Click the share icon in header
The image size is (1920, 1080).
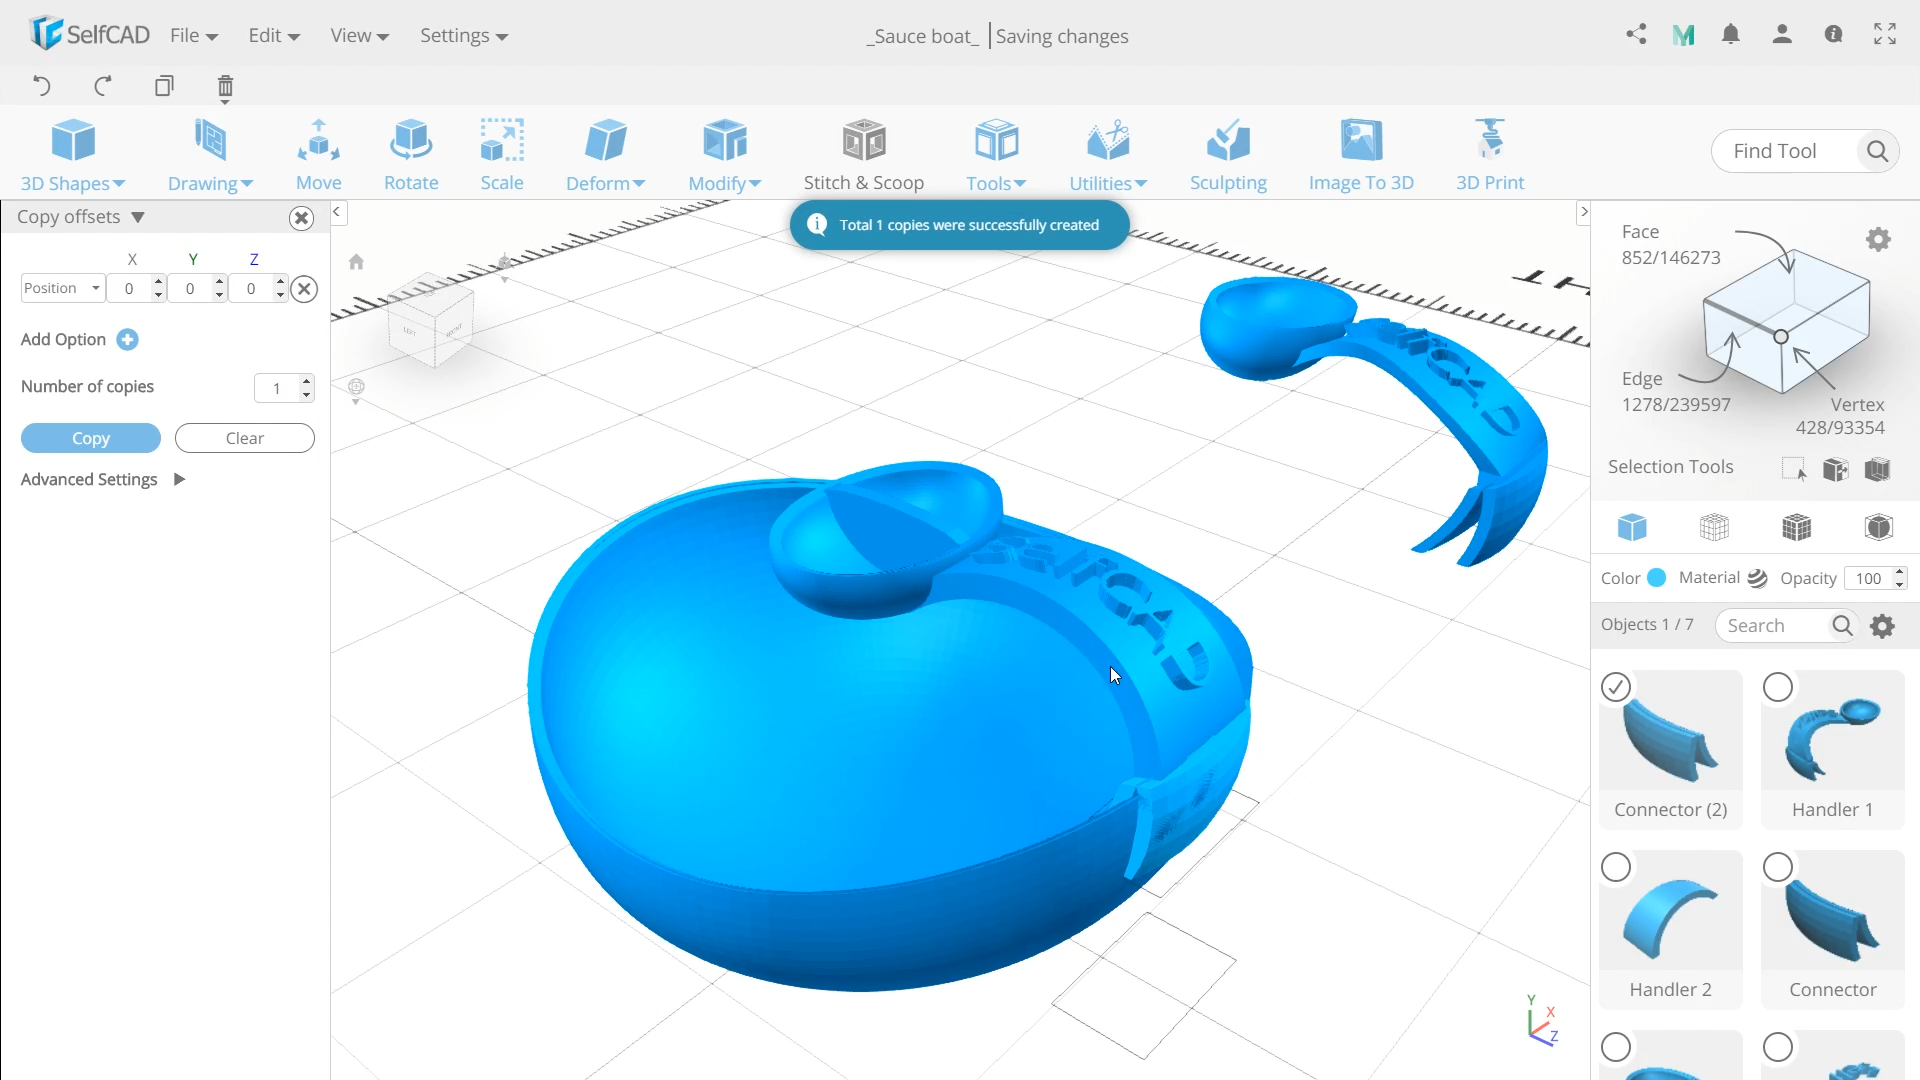tap(1636, 35)
